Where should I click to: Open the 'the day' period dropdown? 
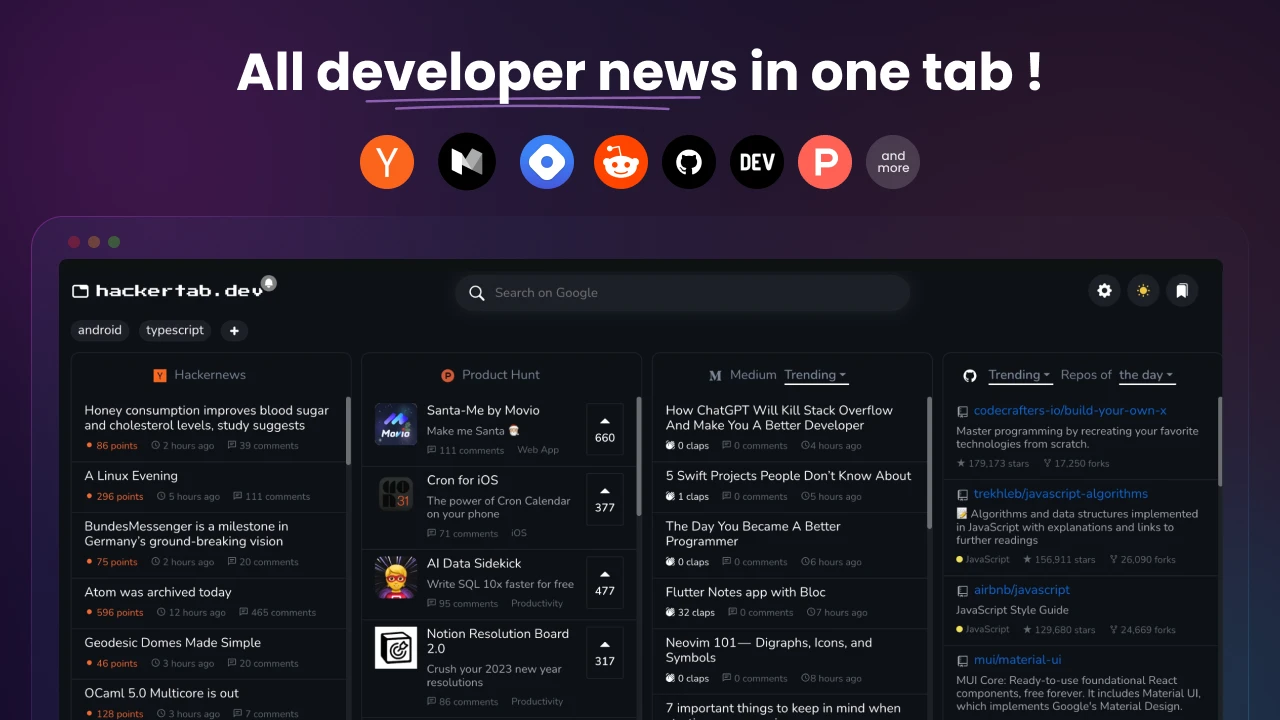[x=1146, y=375]
